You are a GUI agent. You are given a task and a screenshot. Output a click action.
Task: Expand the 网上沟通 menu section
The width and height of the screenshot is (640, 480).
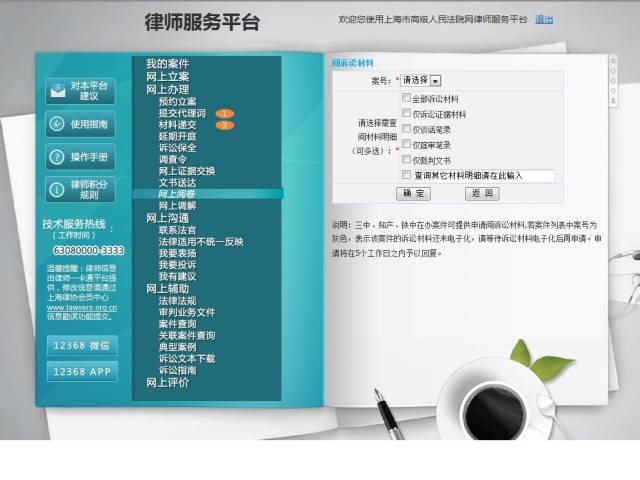167,218
